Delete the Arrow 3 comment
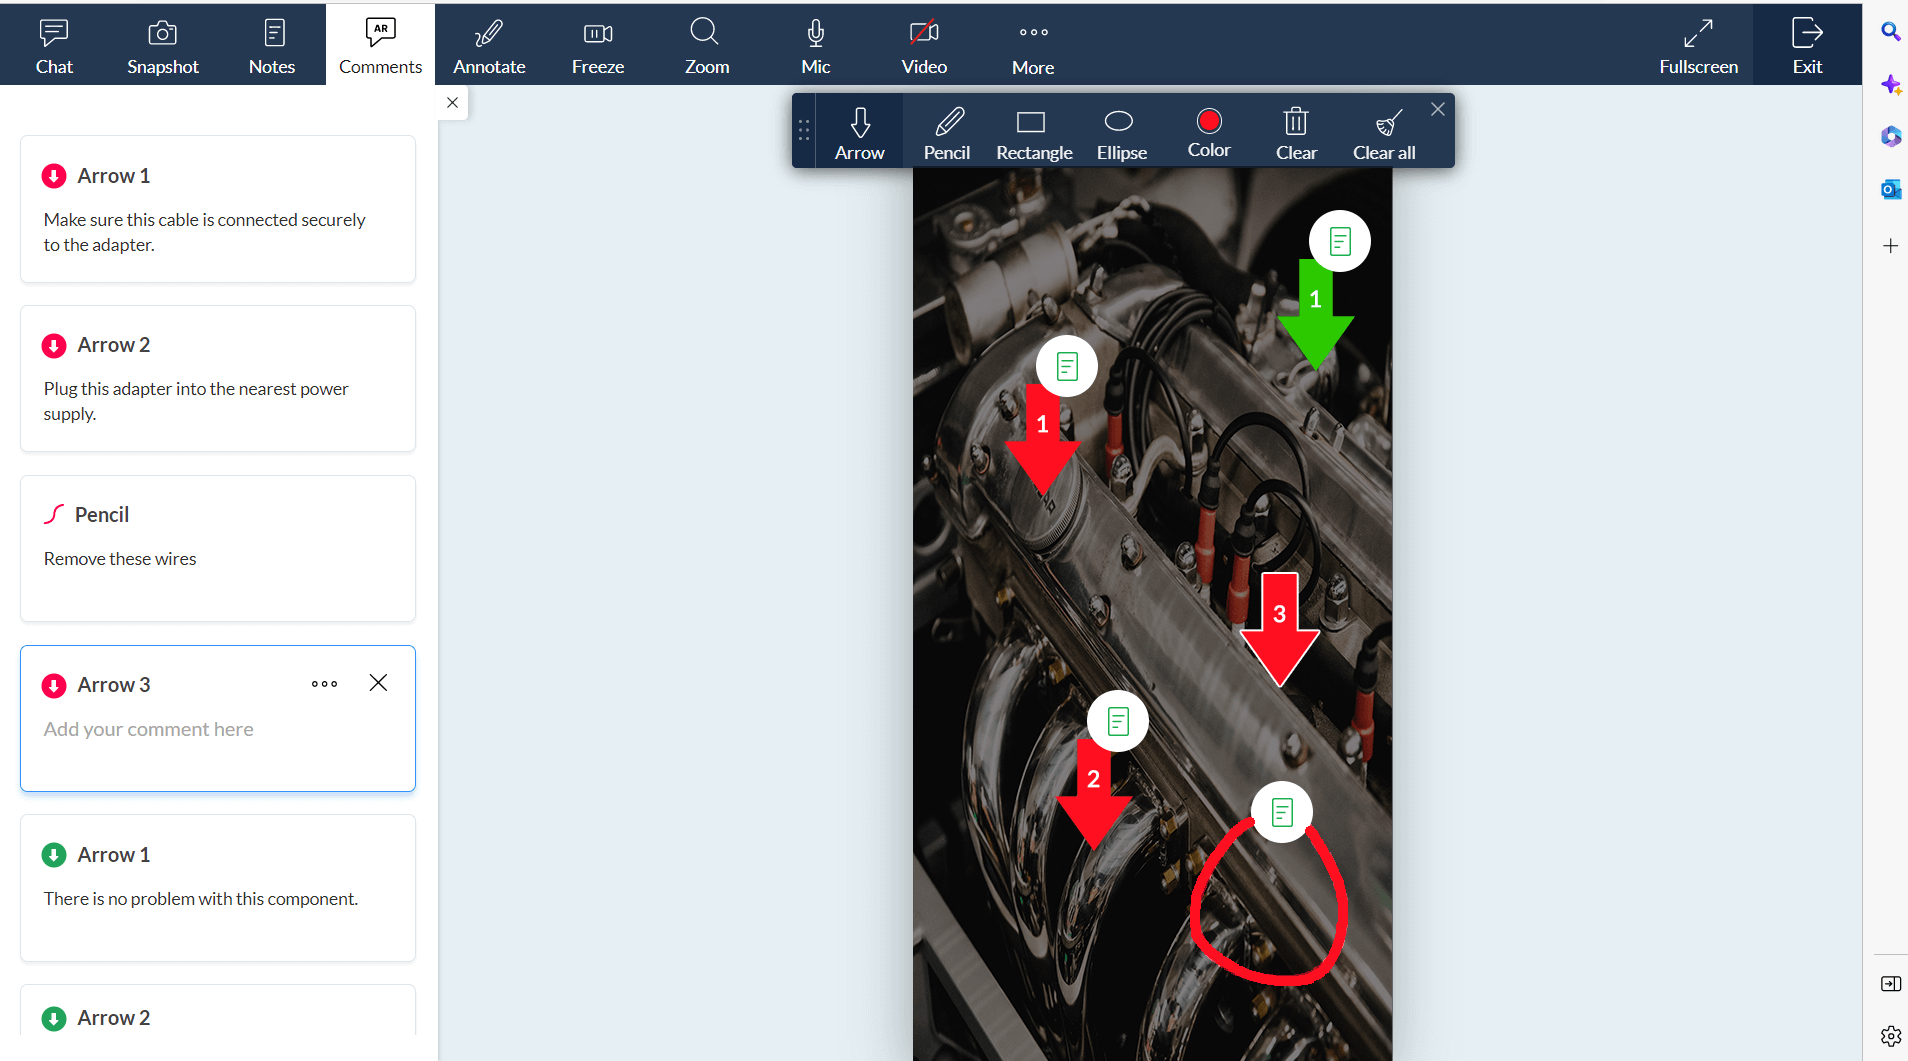This screenshot has width=1908, height=1061. (x=378, y=683)
